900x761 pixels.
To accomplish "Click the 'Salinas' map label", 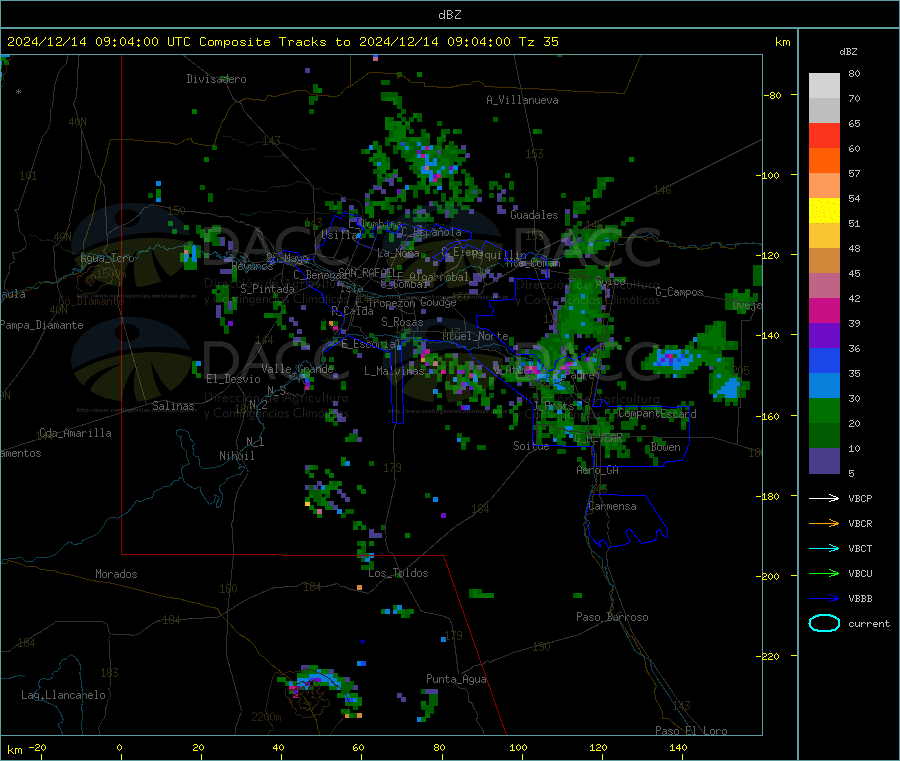I will tap(173, 406).
